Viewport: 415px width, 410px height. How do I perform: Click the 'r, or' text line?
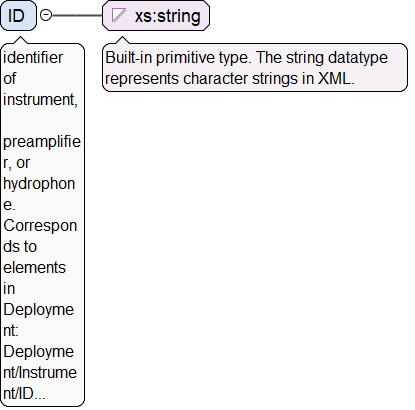tap(17, 163)
